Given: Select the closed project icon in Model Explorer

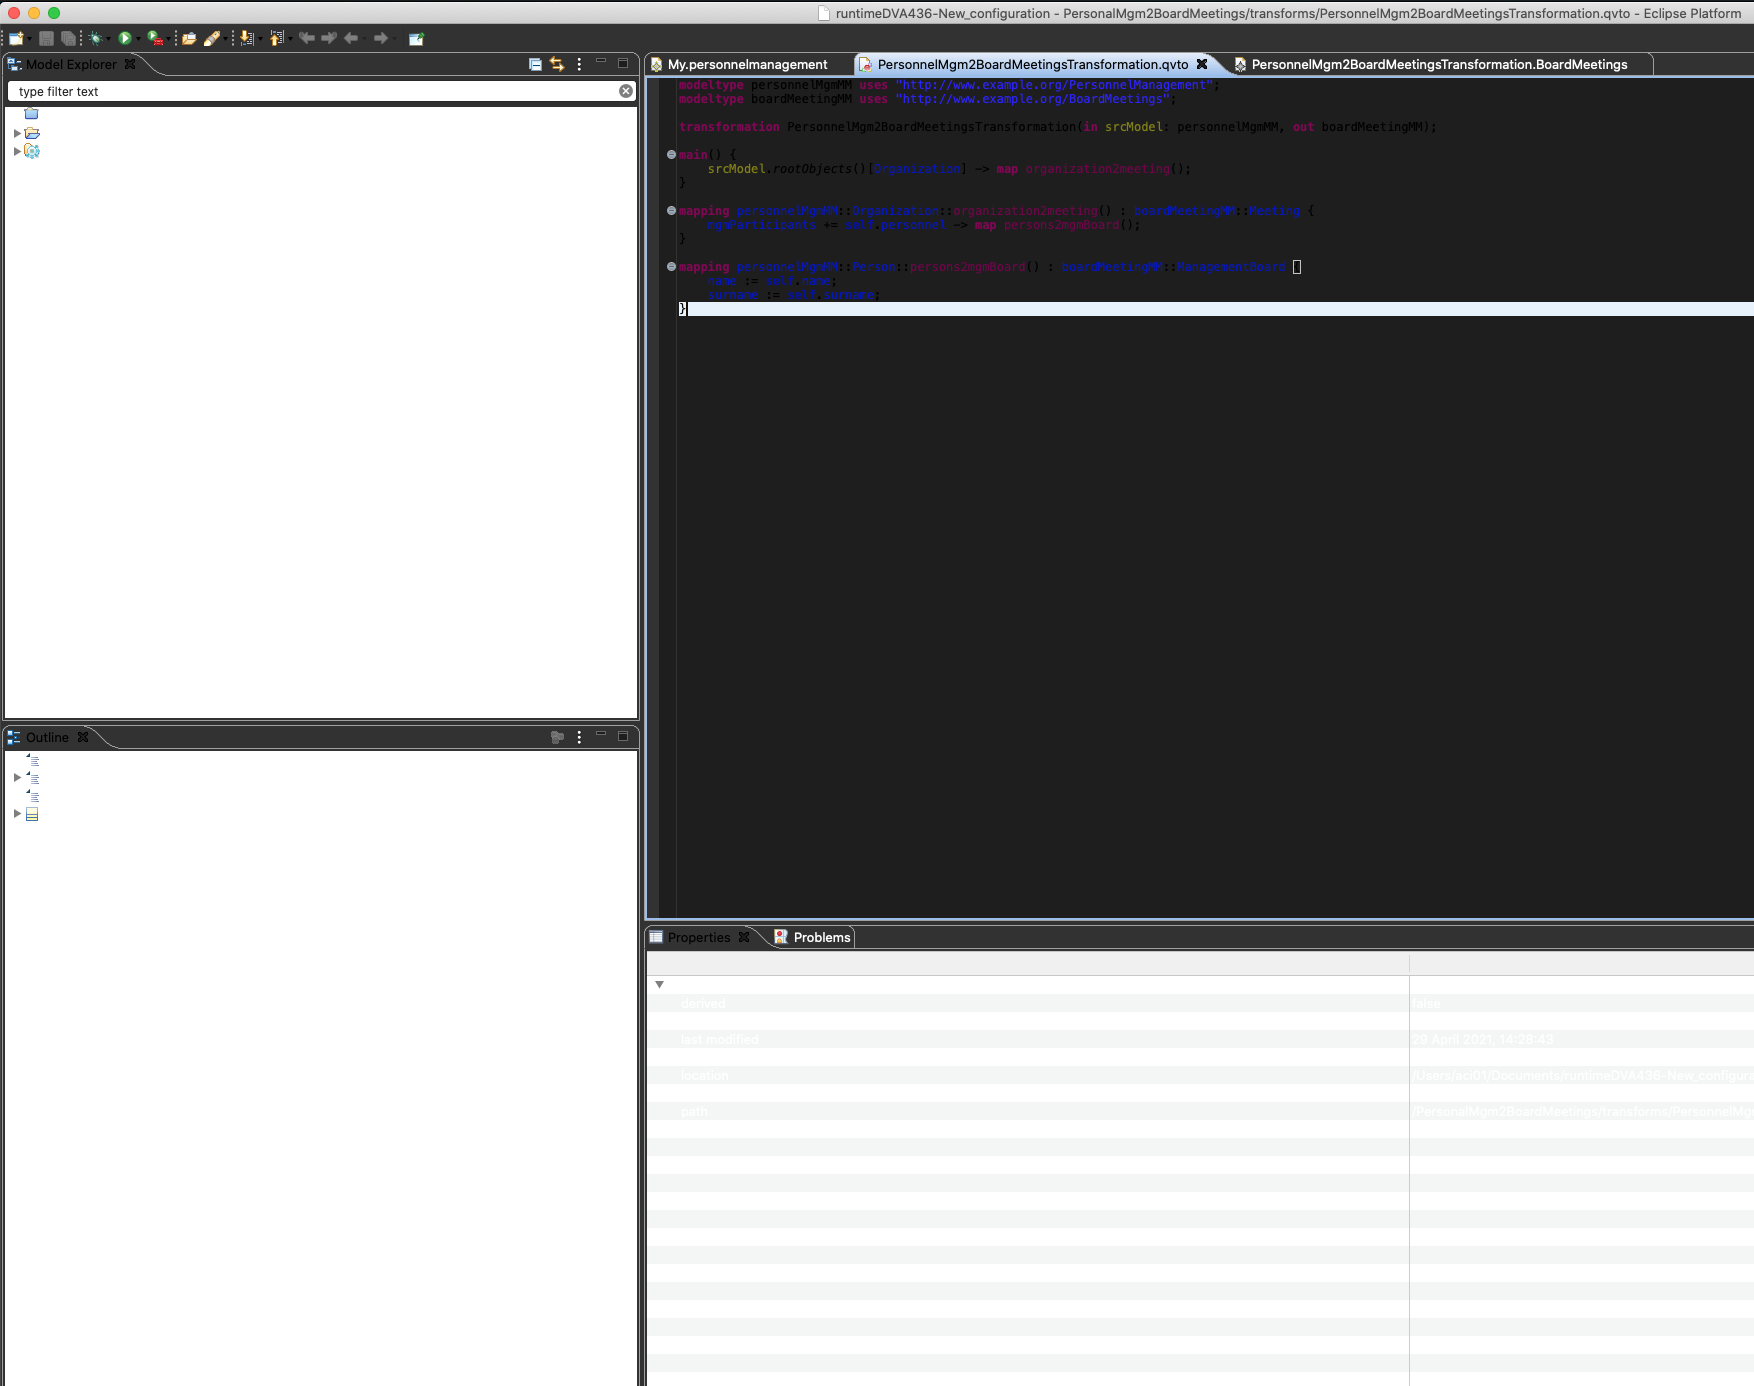Looking at the screenshot, I should pyautogui.click(x=31, y=114).
